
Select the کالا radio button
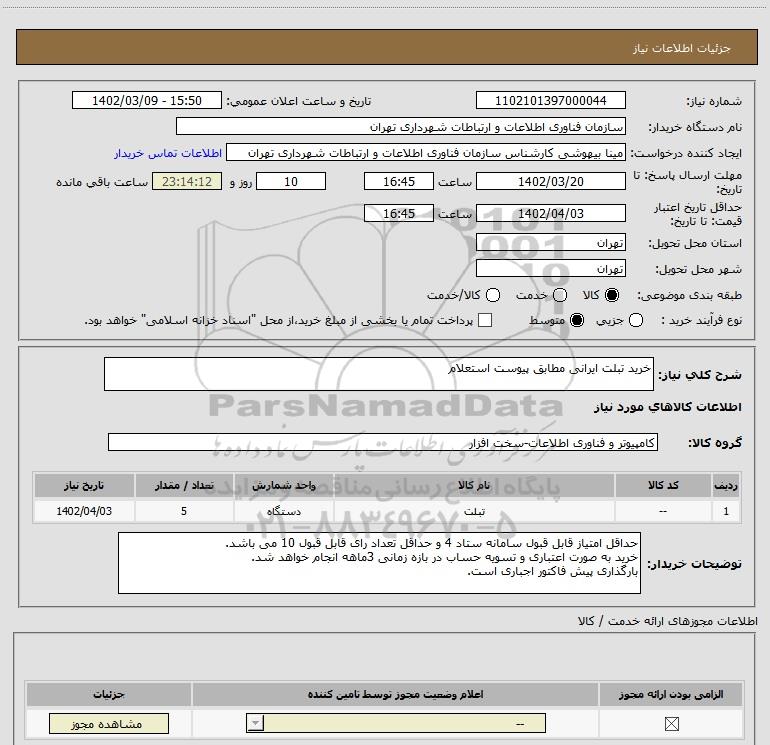click(x=612, y=295)
